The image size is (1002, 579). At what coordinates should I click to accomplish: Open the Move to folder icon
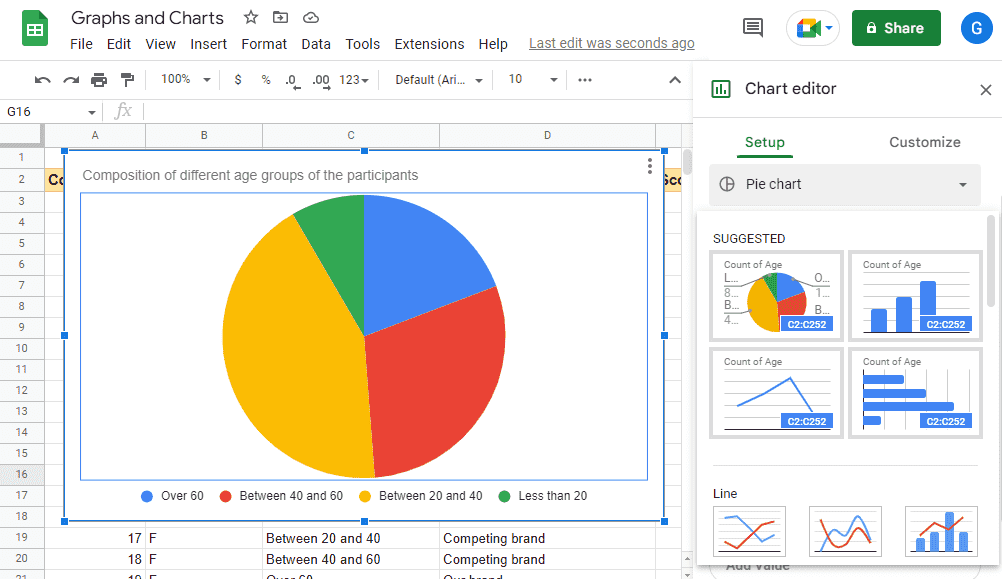coord(280,17)
